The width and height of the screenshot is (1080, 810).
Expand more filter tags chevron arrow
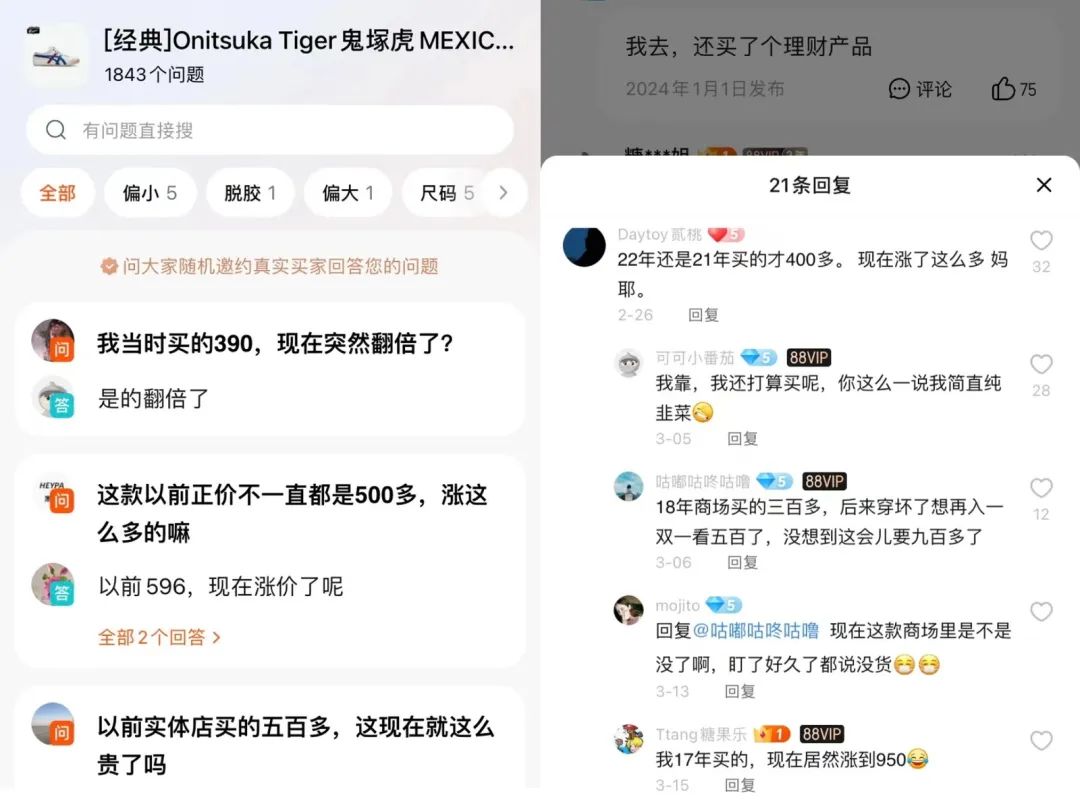[x=503, y=193]
